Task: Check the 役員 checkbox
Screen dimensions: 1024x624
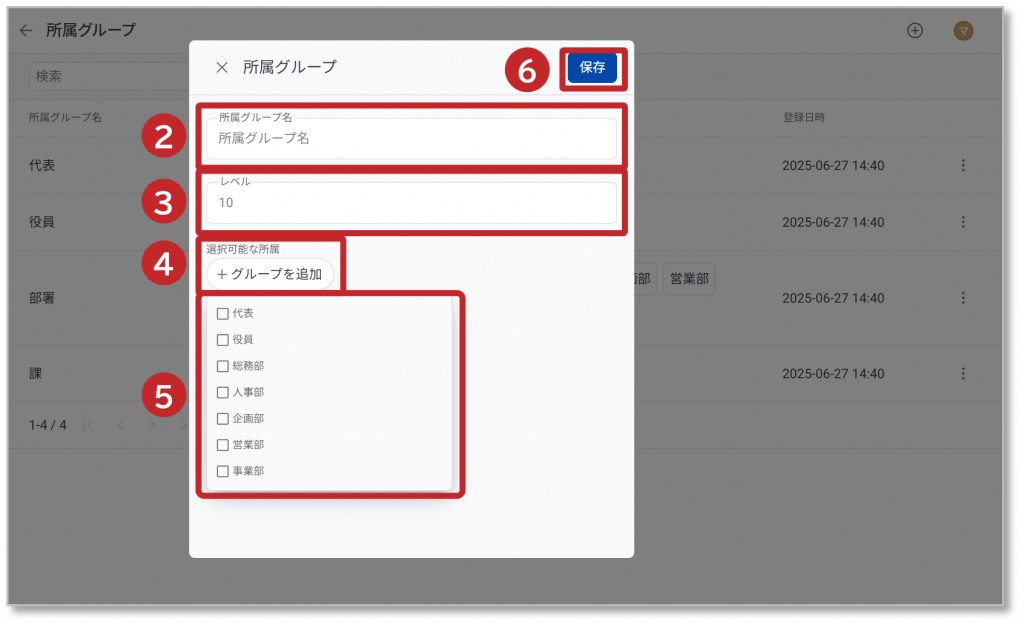Action: click(x=223, y=340)
